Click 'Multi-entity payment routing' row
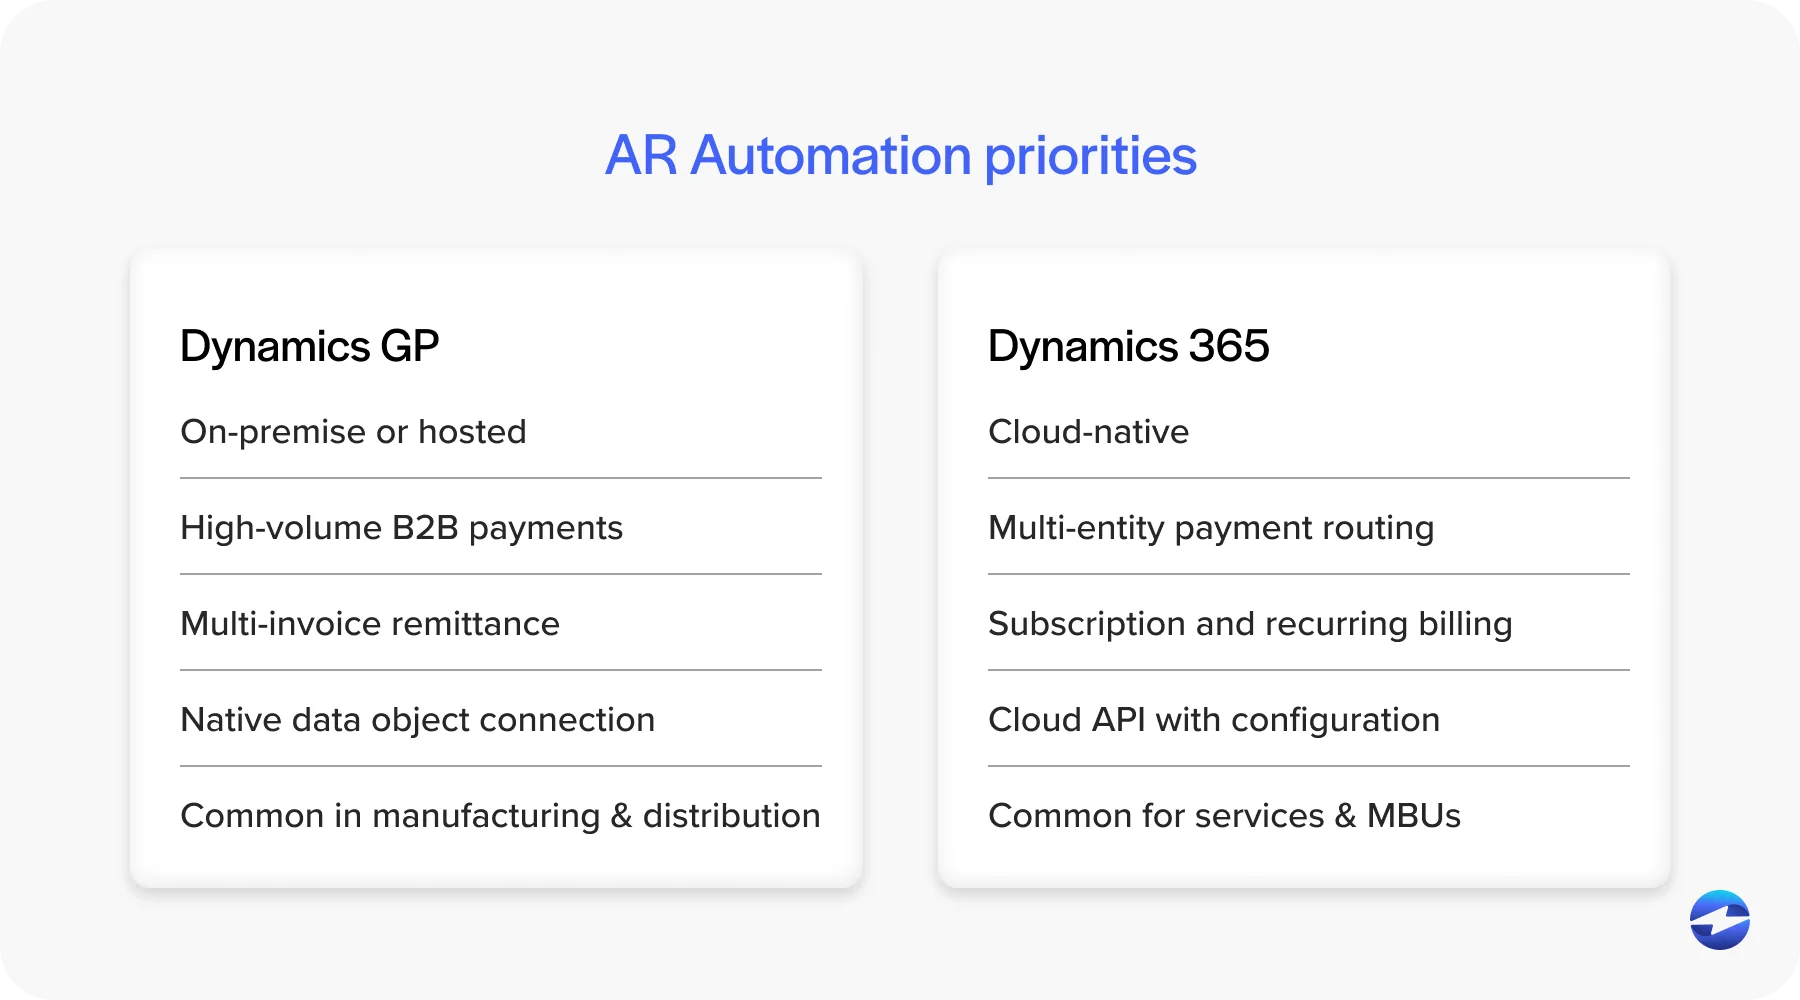The width and height of the screenshot is (1800, 1000). 1309,527
